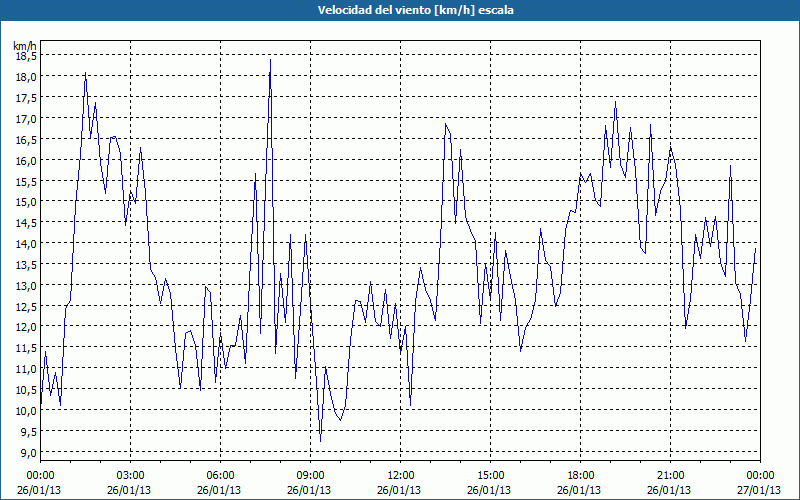Click the 9,0 y-axis value

pyautogui.click(x=28, y=452)
